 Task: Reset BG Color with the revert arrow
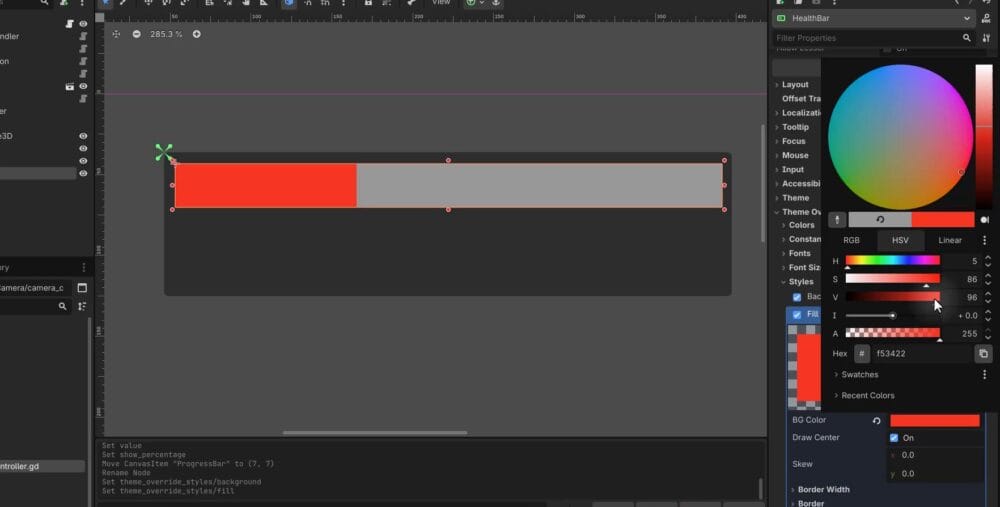[876, 420]
